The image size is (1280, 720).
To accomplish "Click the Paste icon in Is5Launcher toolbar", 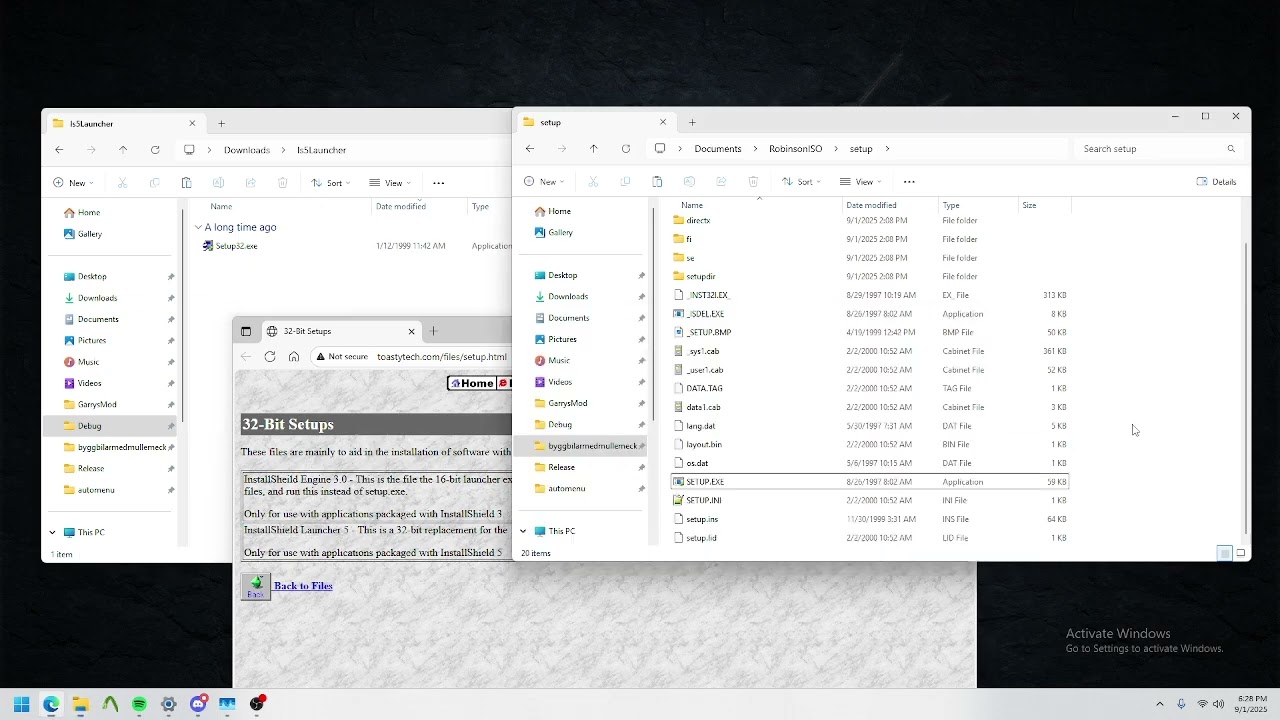I will click(x=186, y=183).
